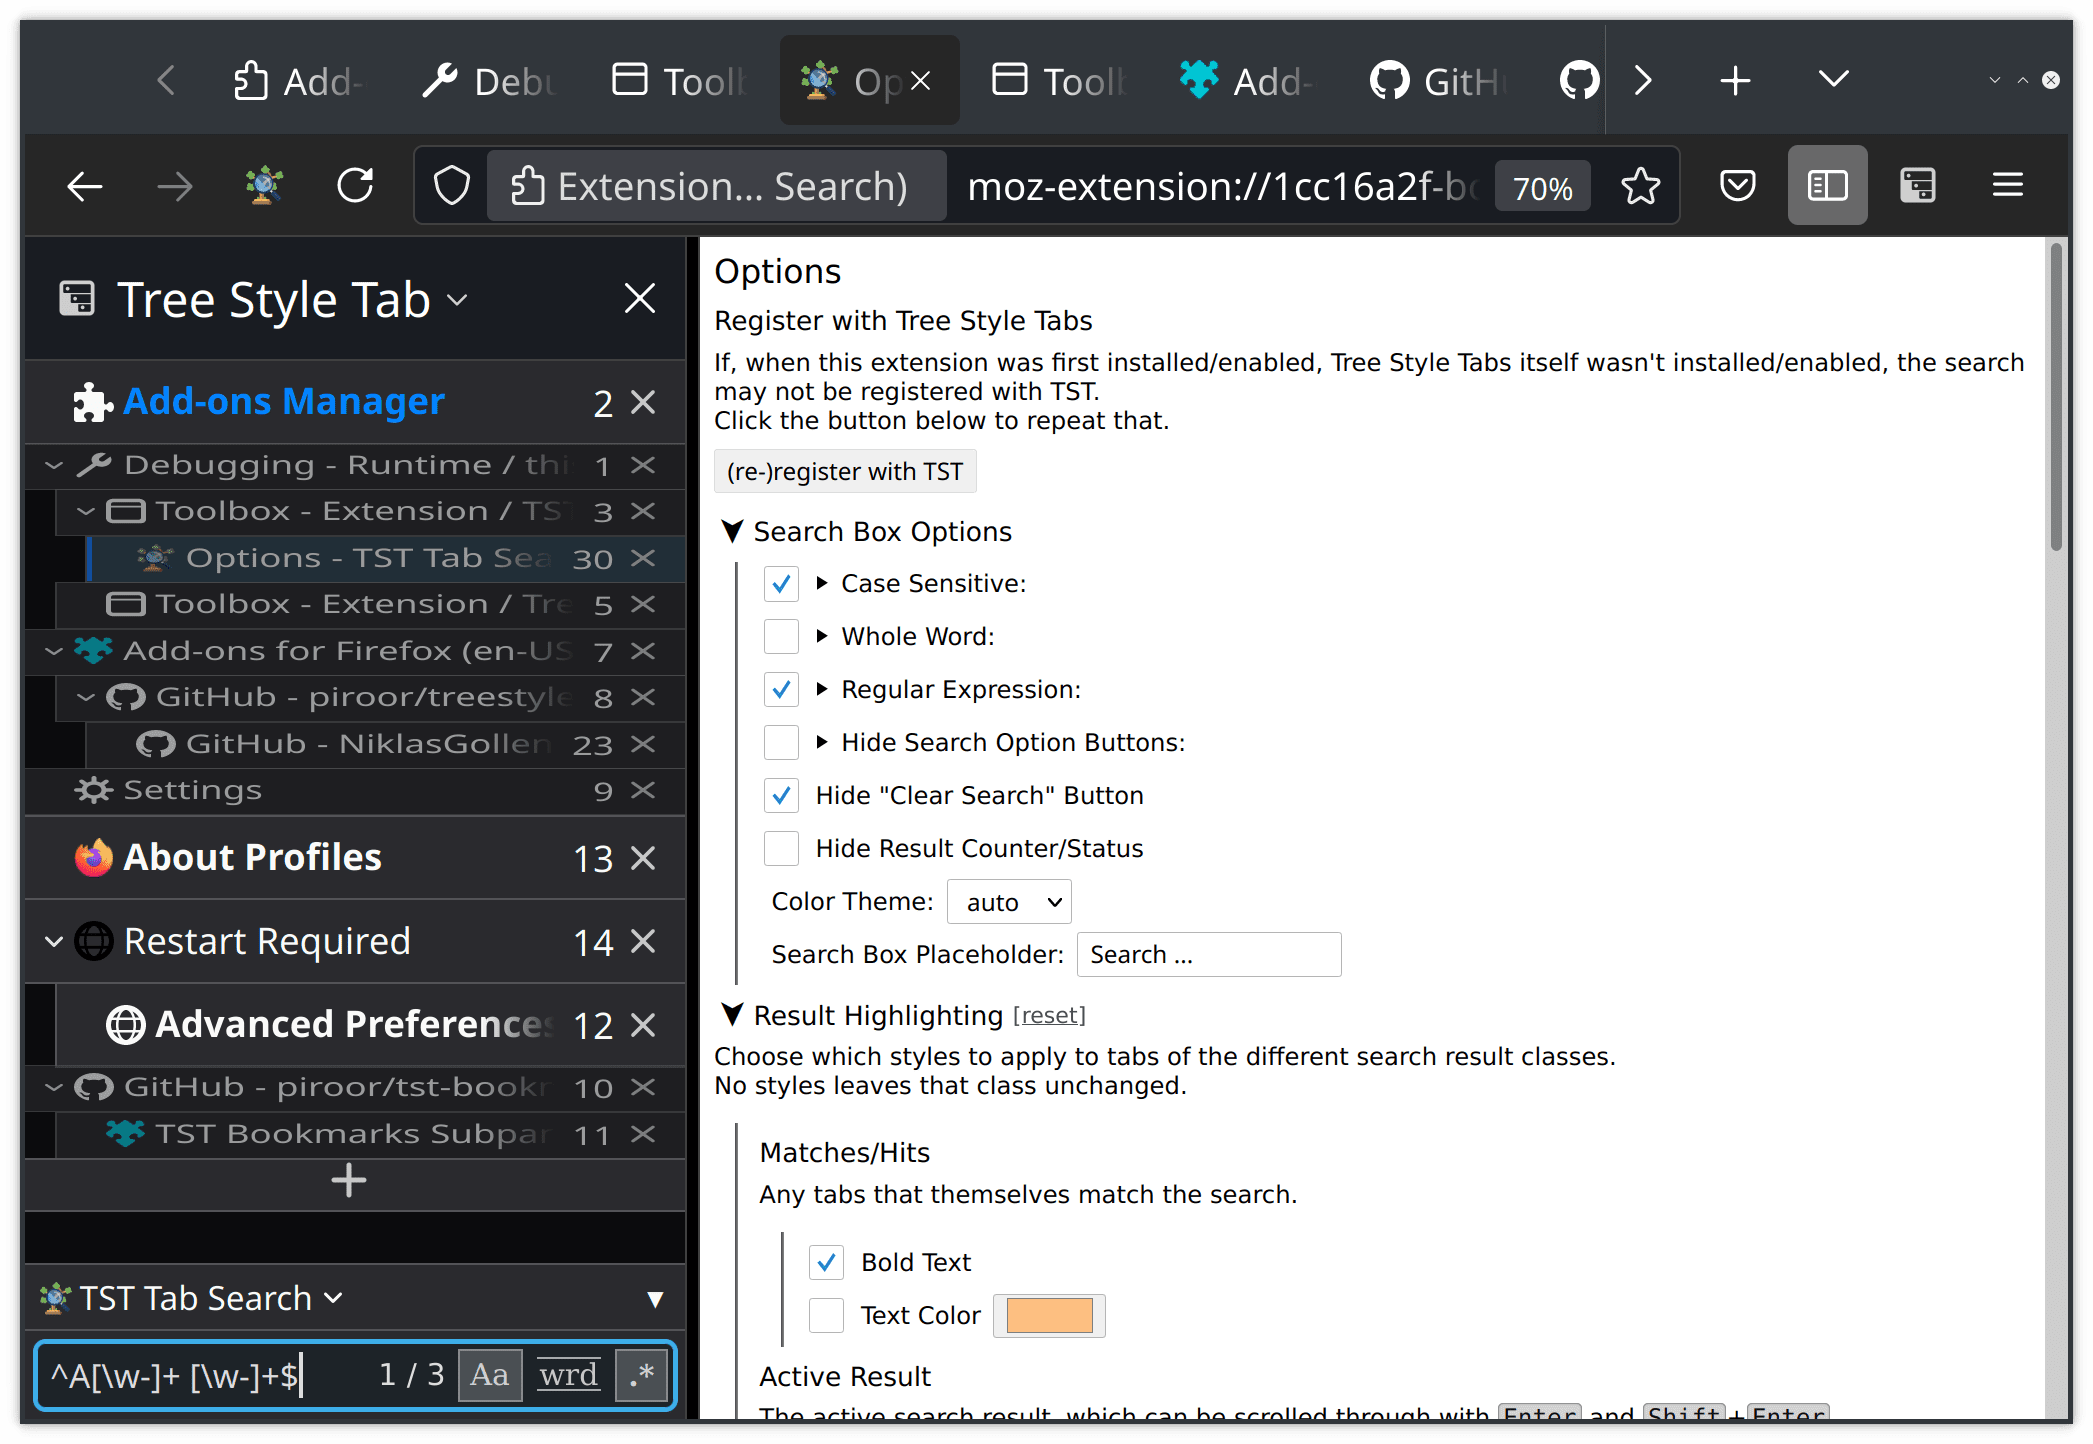The image size is (2093, 1444).
Task: Enable the Whole Word checkbox
Action: pos(781,637)
